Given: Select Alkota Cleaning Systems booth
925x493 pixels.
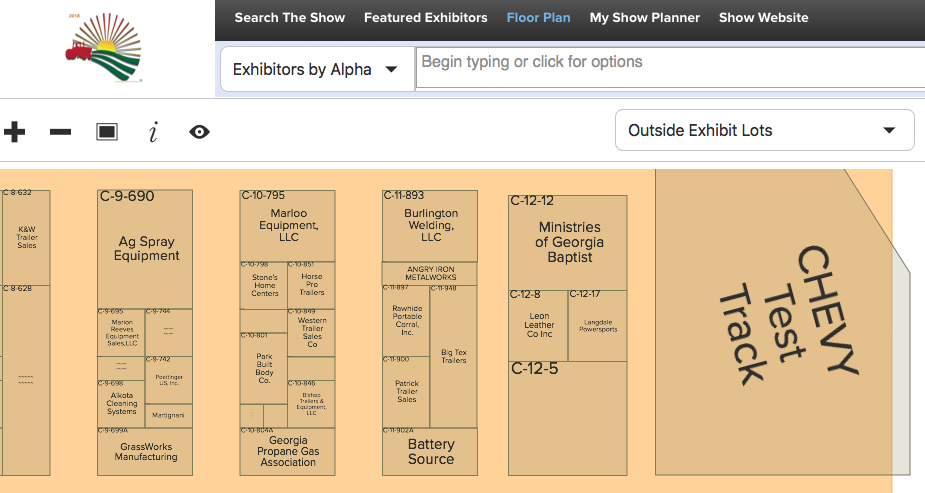Looking at the screenshot, I should [121, 404].
